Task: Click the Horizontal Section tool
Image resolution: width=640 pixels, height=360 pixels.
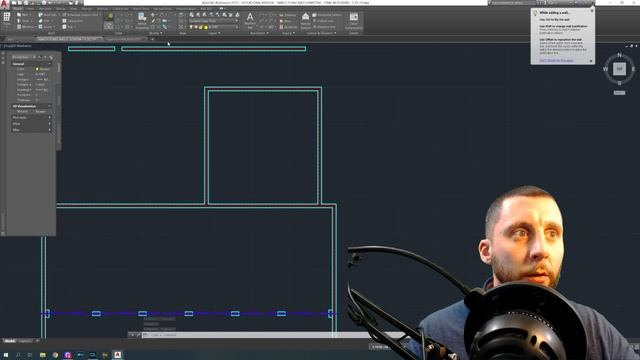Action: [327, 15]
